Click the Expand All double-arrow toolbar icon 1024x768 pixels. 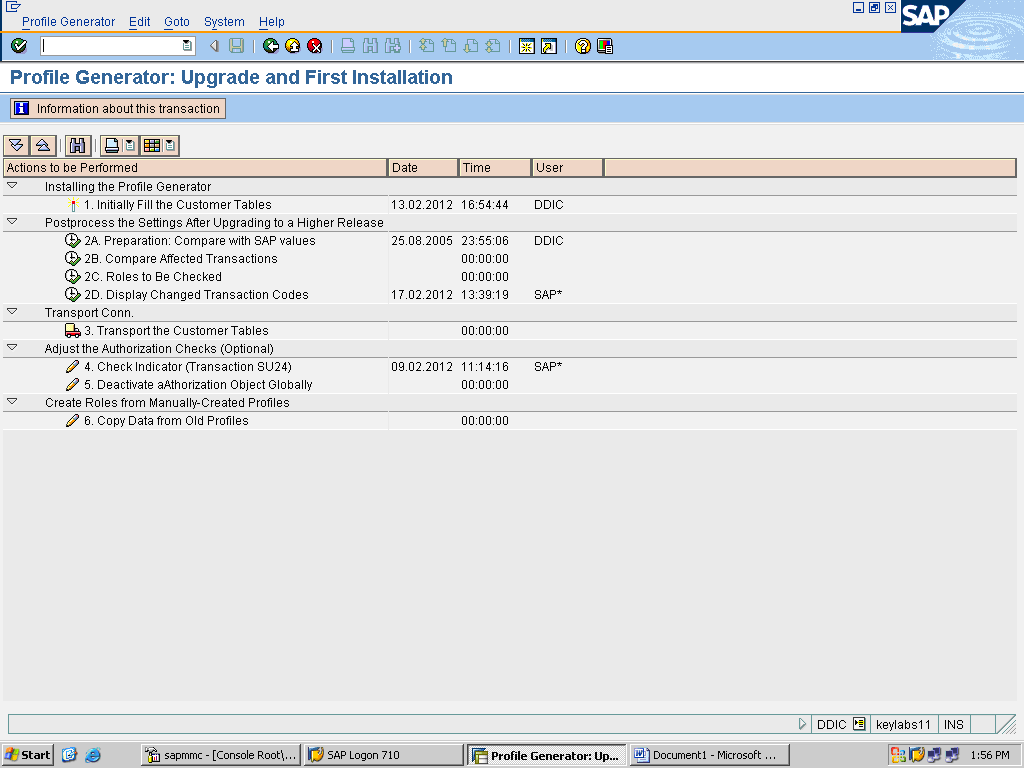pyautogui.click(x=16, y=145)
